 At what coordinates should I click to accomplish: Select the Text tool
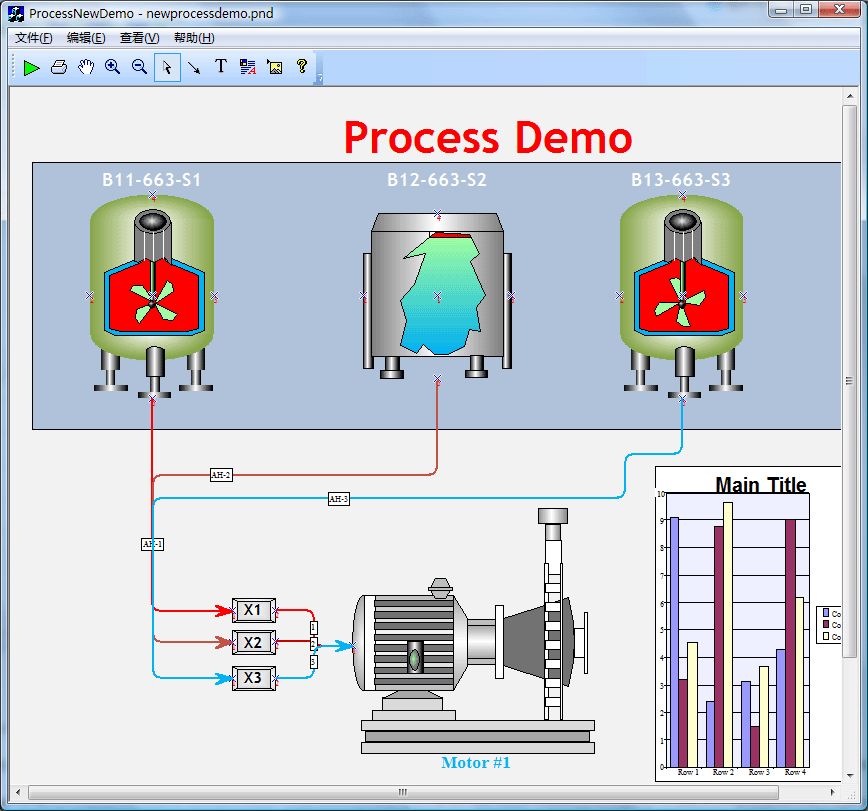(220, 67)
